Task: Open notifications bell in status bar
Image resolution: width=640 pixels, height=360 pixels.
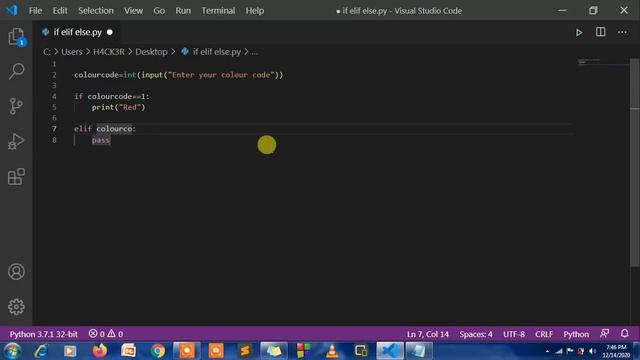Action: (x=624, y=333)
